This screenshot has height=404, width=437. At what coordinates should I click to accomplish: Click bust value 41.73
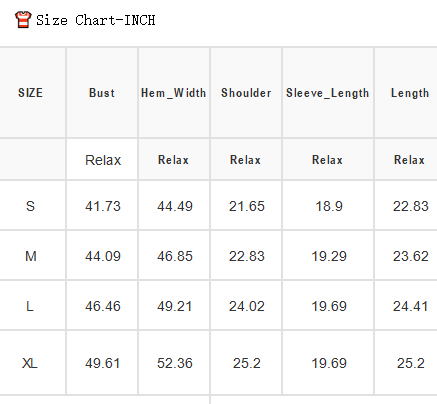click(103, 206)
